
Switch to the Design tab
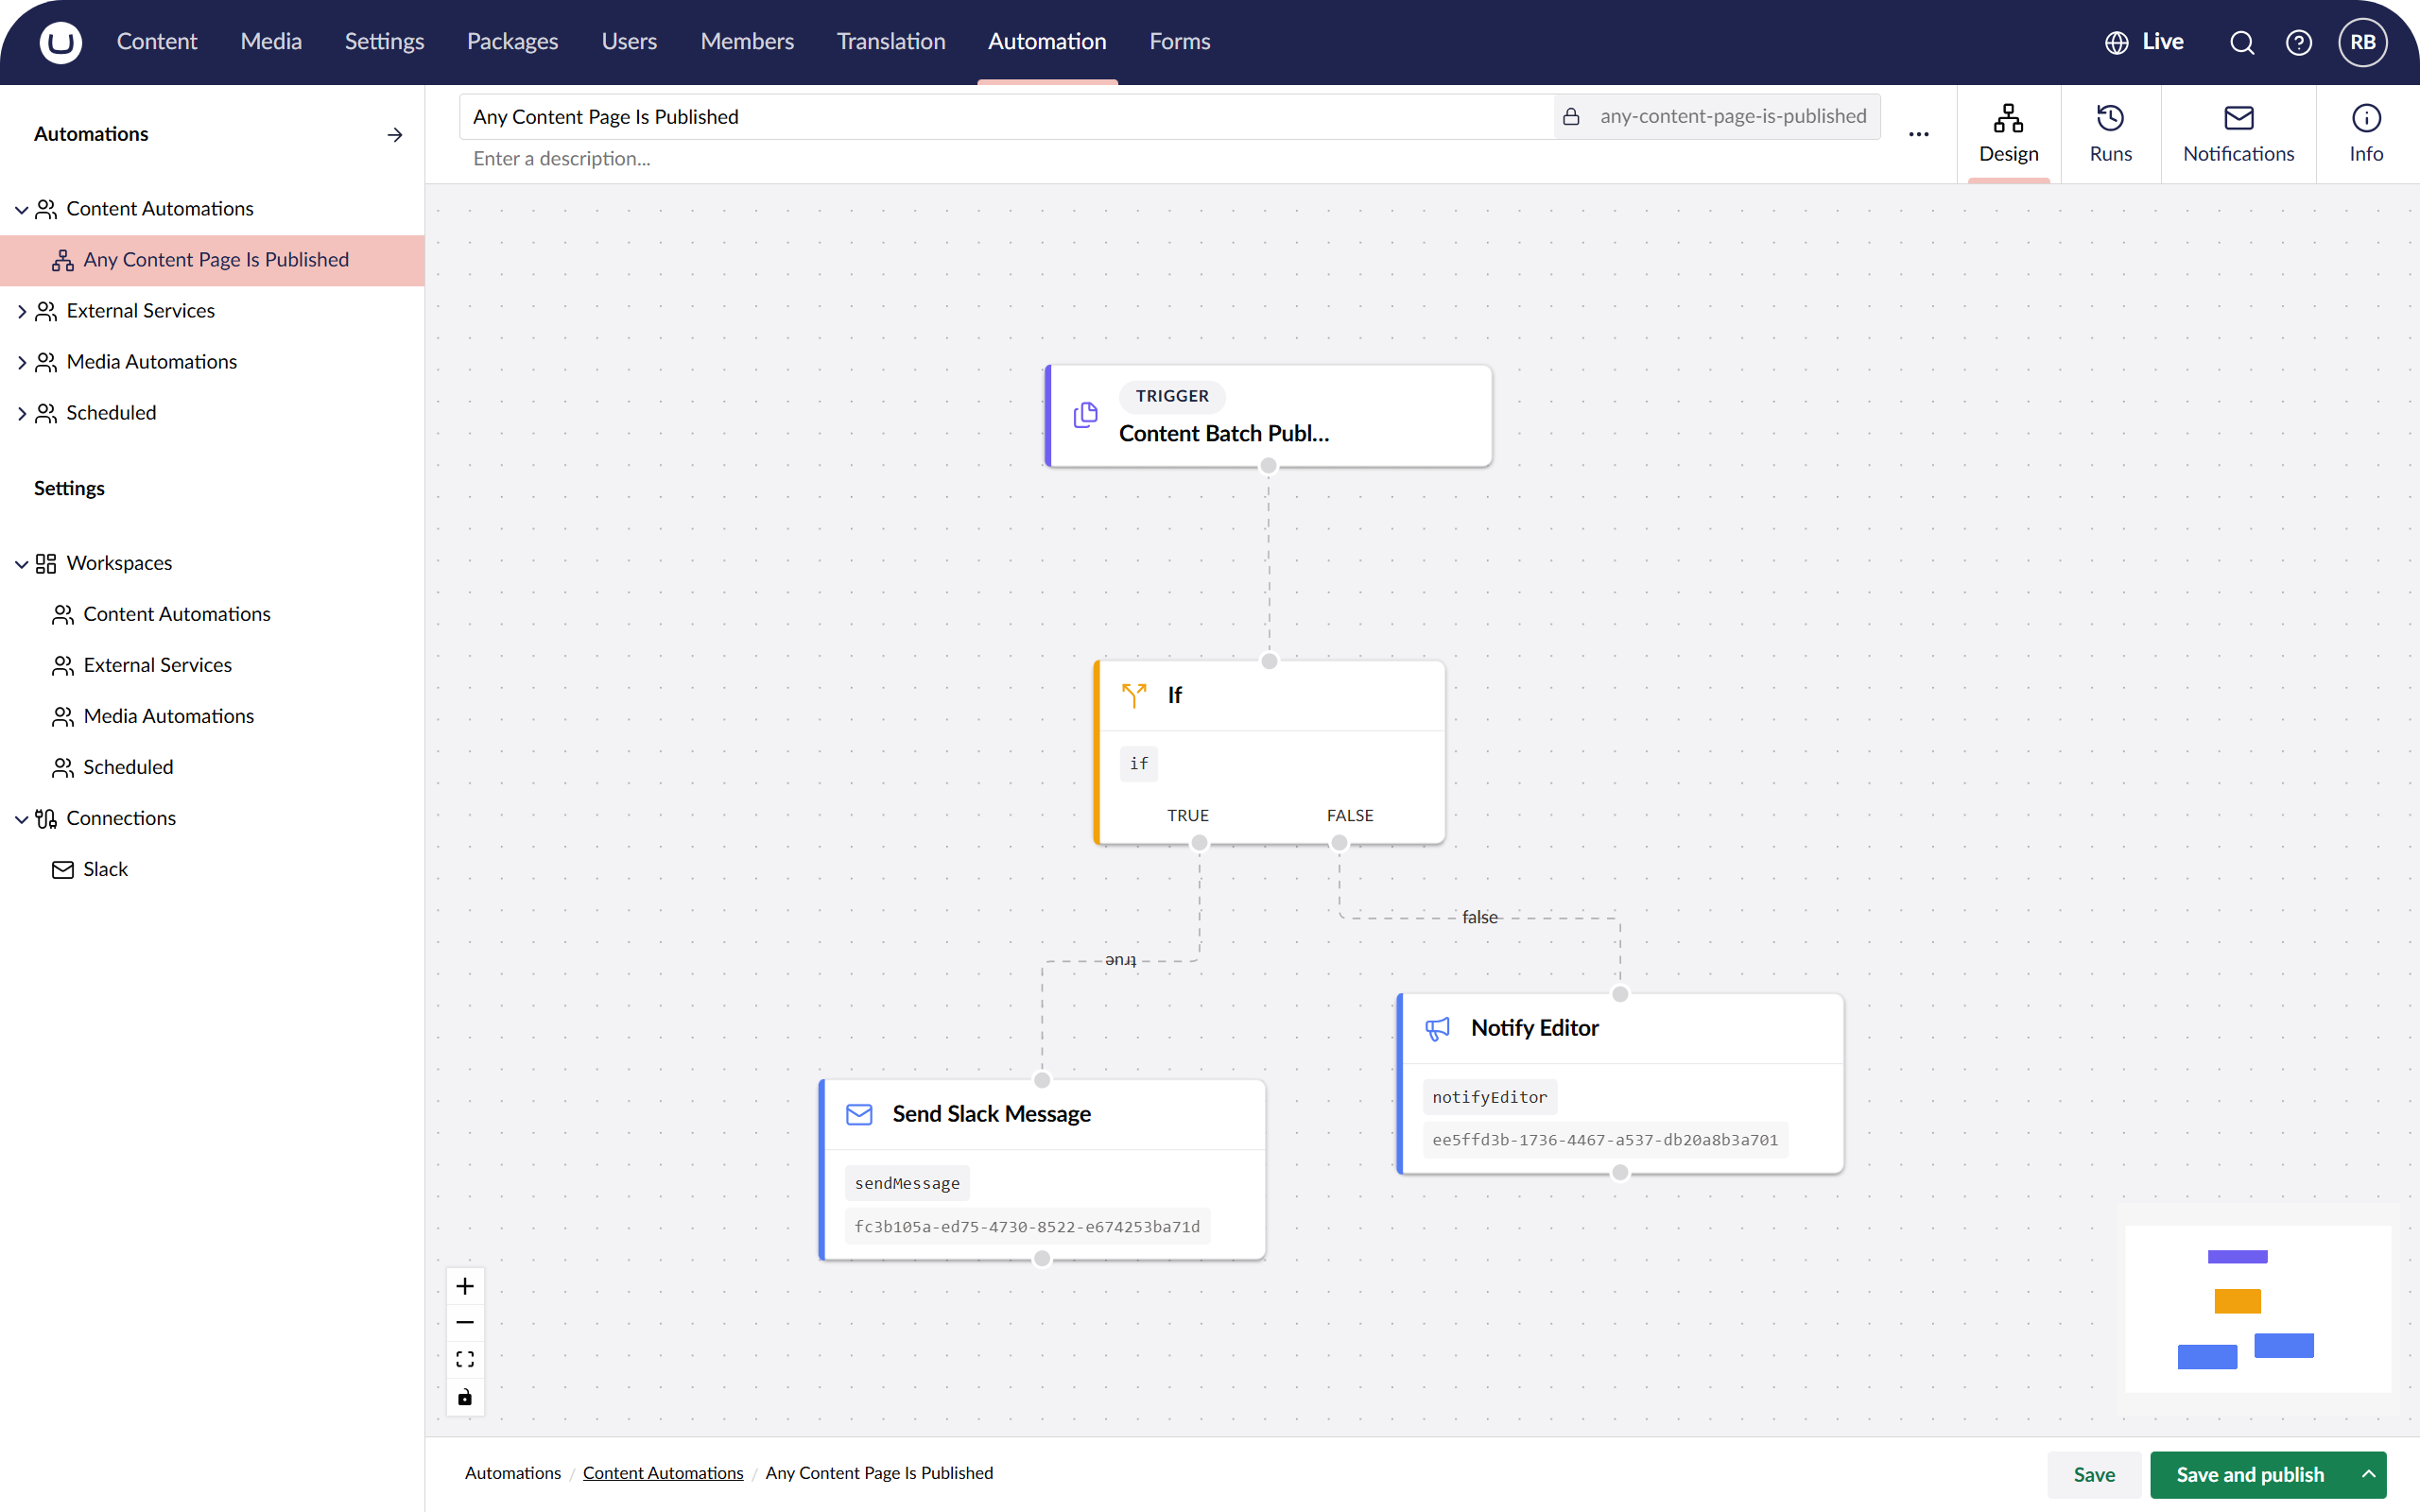coord(2008,134)
